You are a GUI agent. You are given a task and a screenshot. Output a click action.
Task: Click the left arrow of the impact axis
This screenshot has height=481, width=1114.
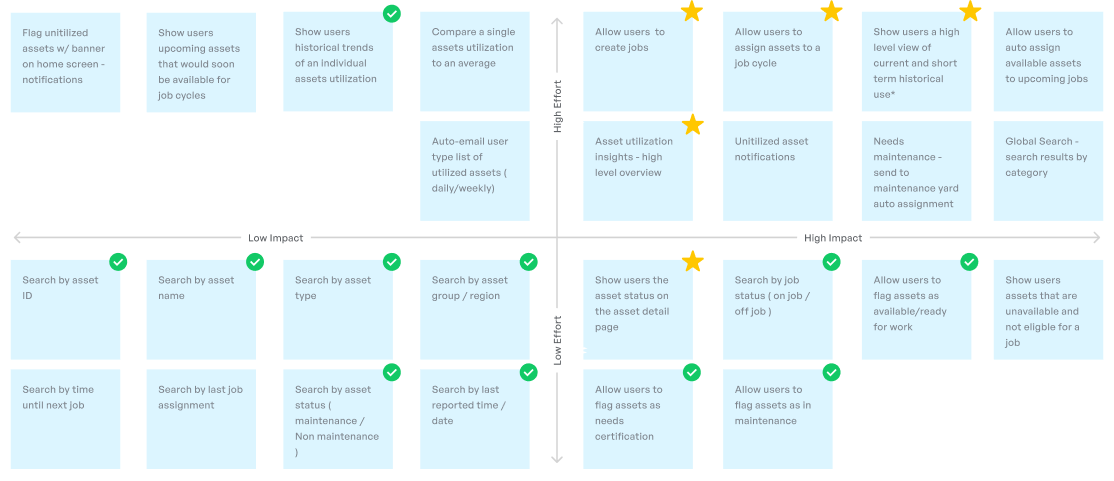17,238
